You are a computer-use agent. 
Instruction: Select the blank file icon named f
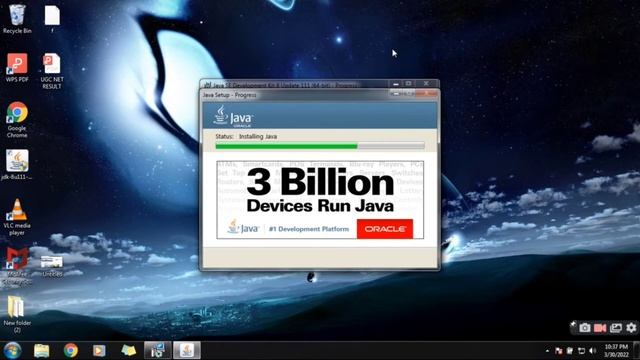52,19
